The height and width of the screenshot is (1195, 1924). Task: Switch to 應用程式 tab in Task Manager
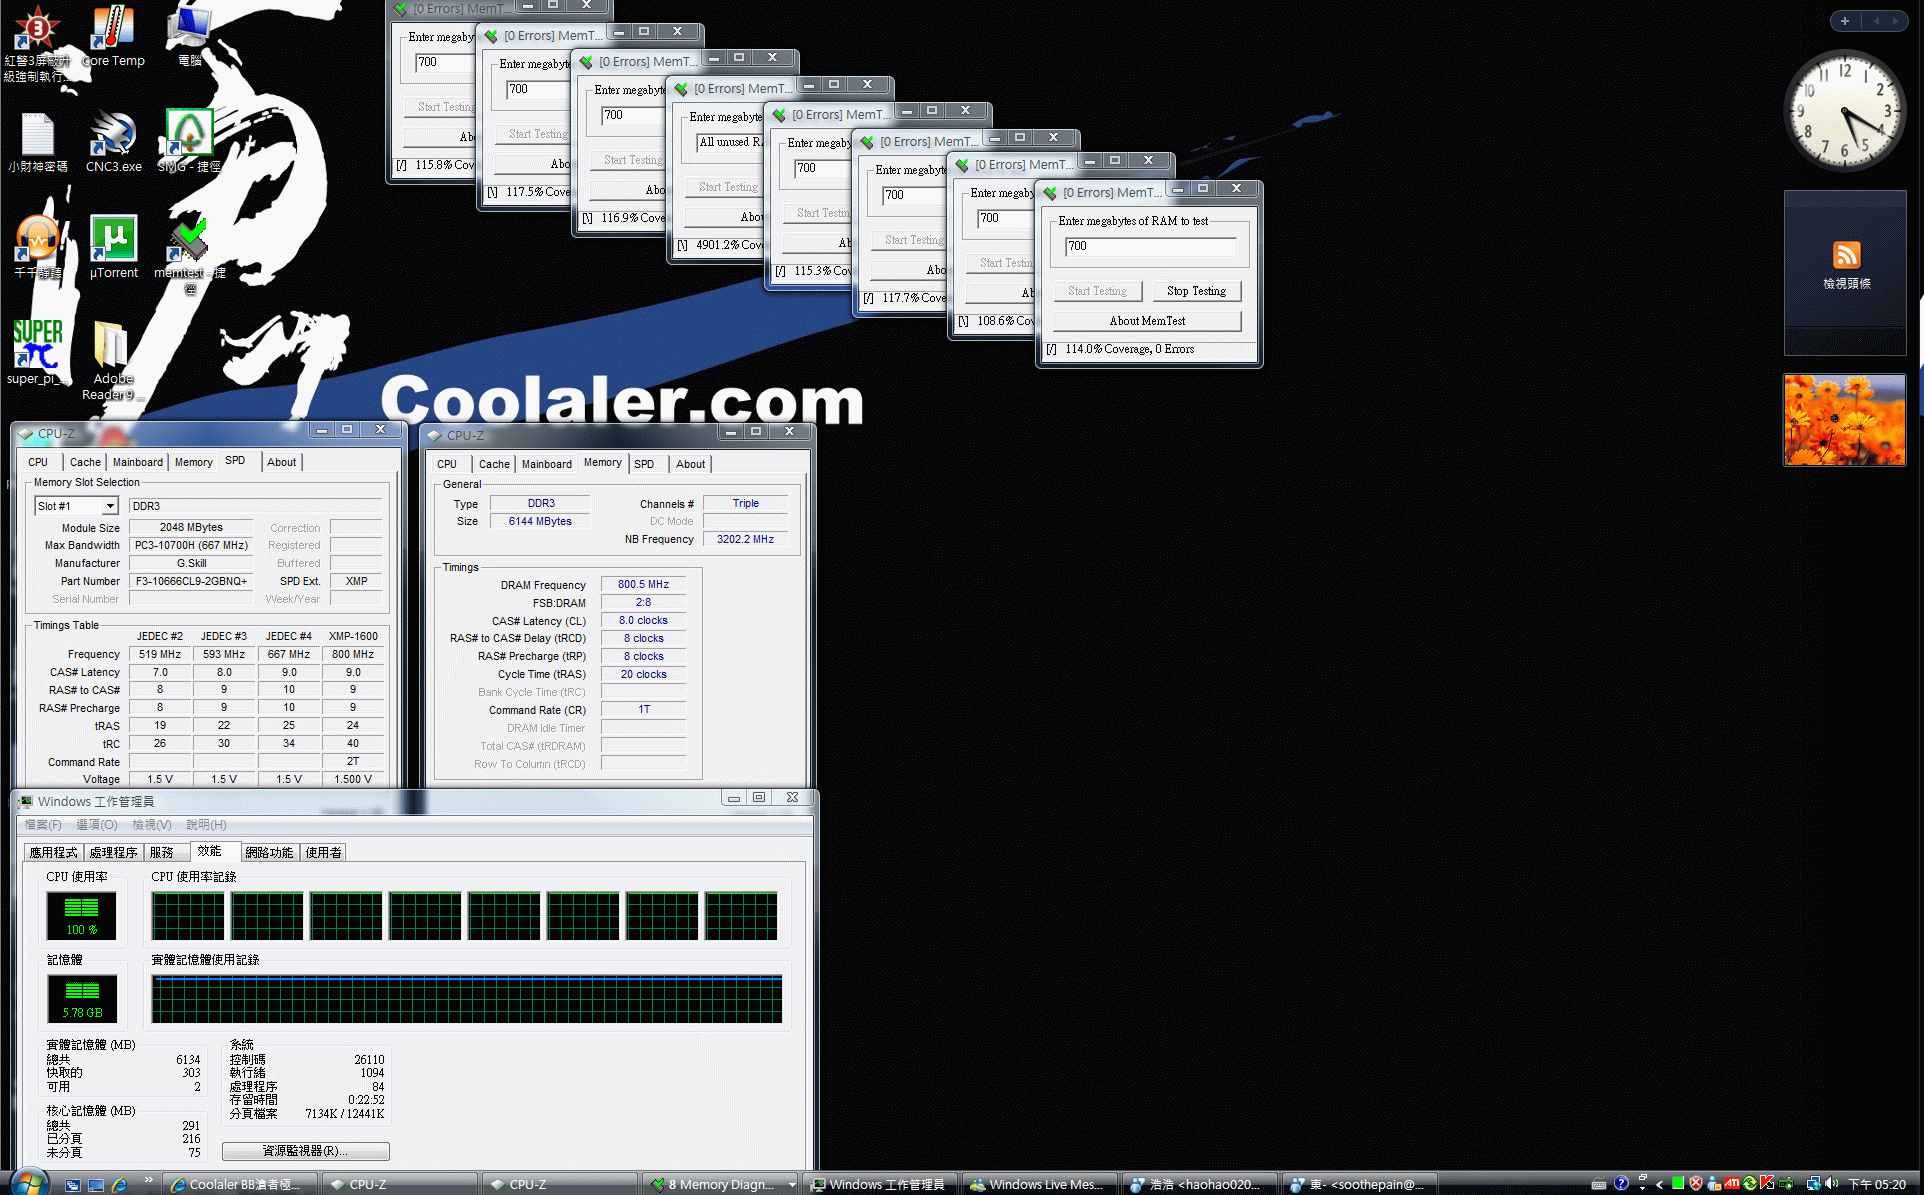tap(53, 852)
